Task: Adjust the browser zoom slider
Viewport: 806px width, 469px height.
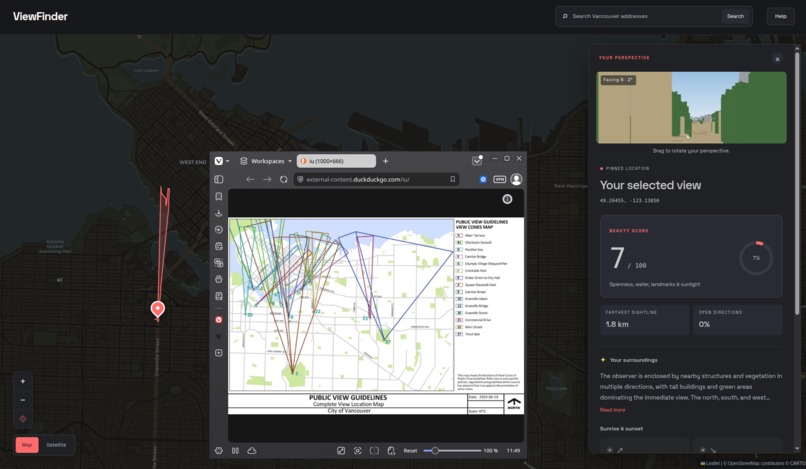Action: (x=452, y=450)
